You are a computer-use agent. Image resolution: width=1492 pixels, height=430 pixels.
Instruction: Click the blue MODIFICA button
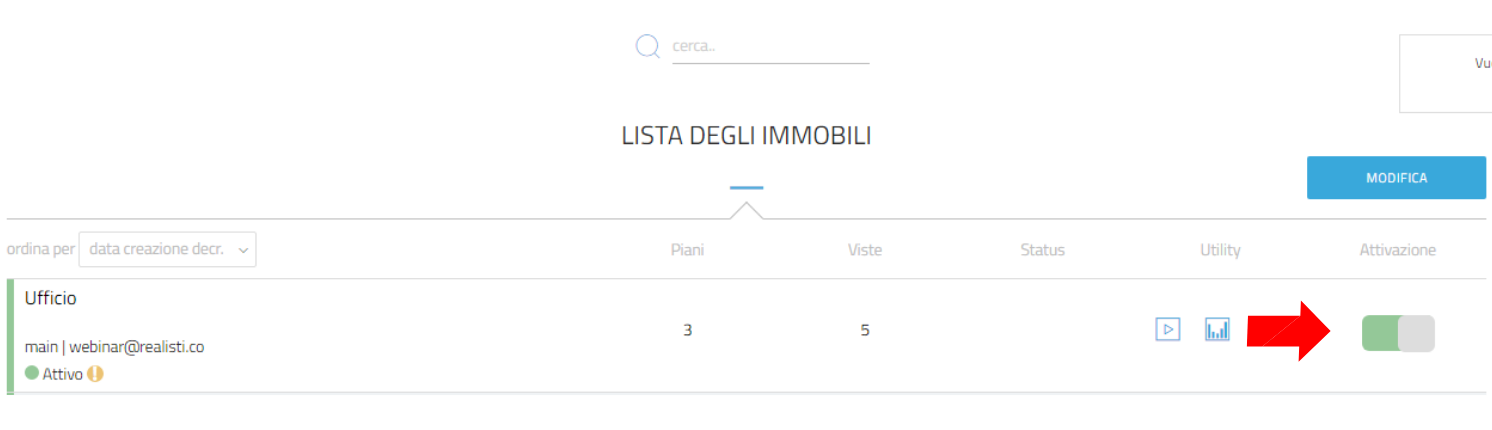point(1396,178)
